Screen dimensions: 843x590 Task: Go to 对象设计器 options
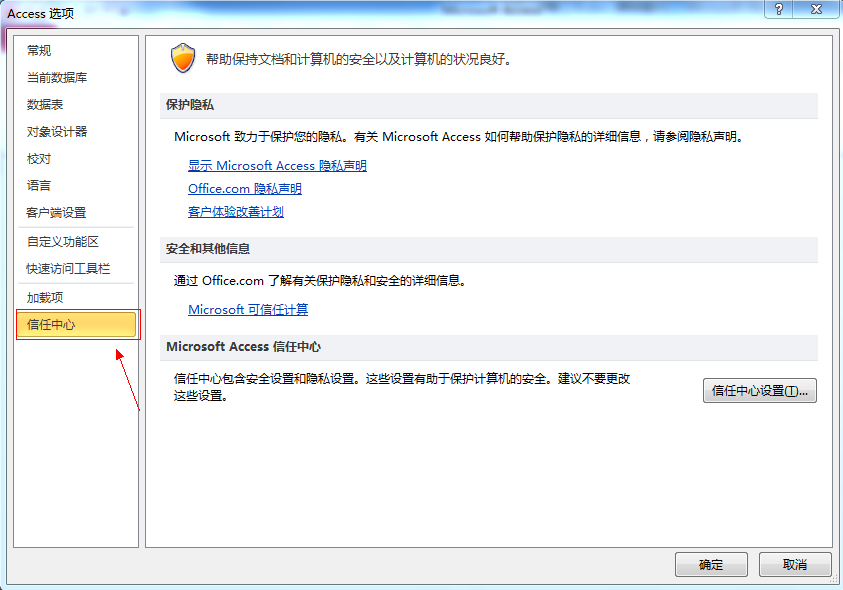click(56, 131)
